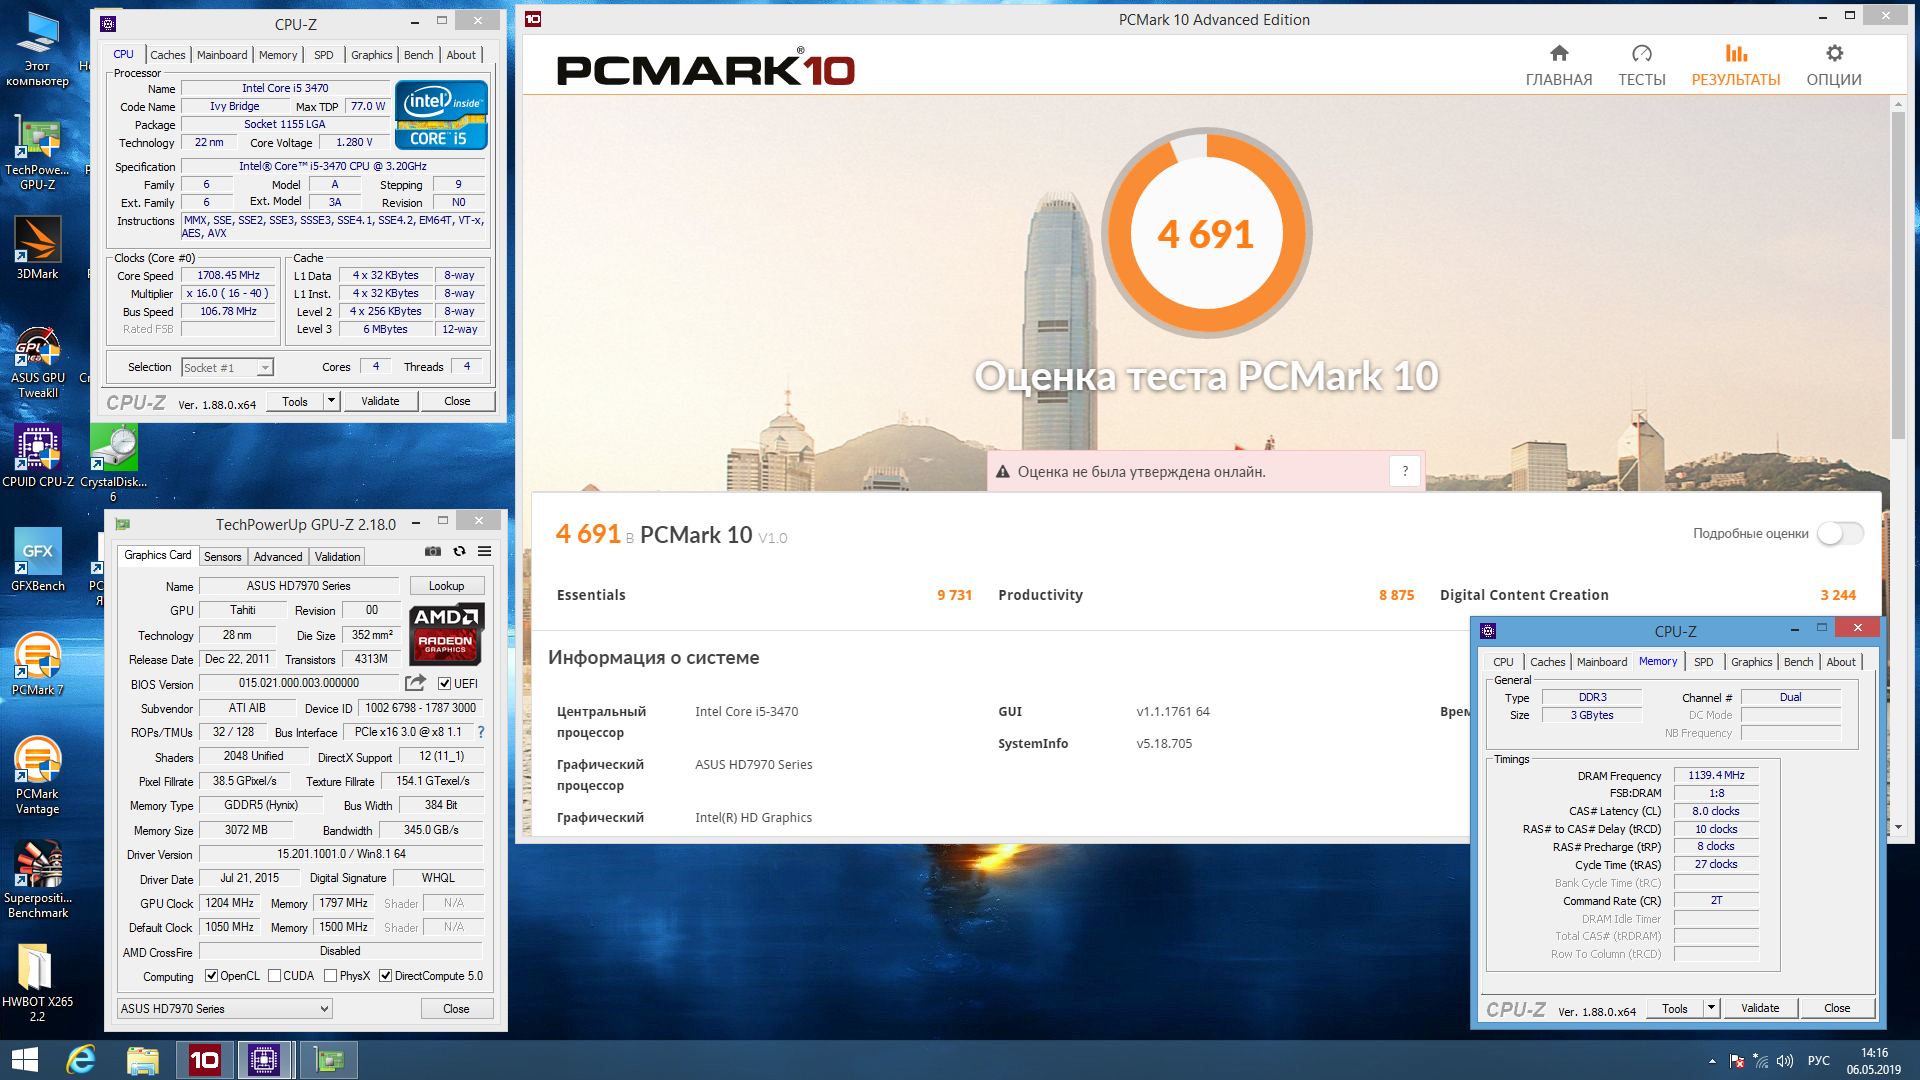The image size is (1920, 1080).
Task: Click the РУС language indicator
Action: 1819,1061
